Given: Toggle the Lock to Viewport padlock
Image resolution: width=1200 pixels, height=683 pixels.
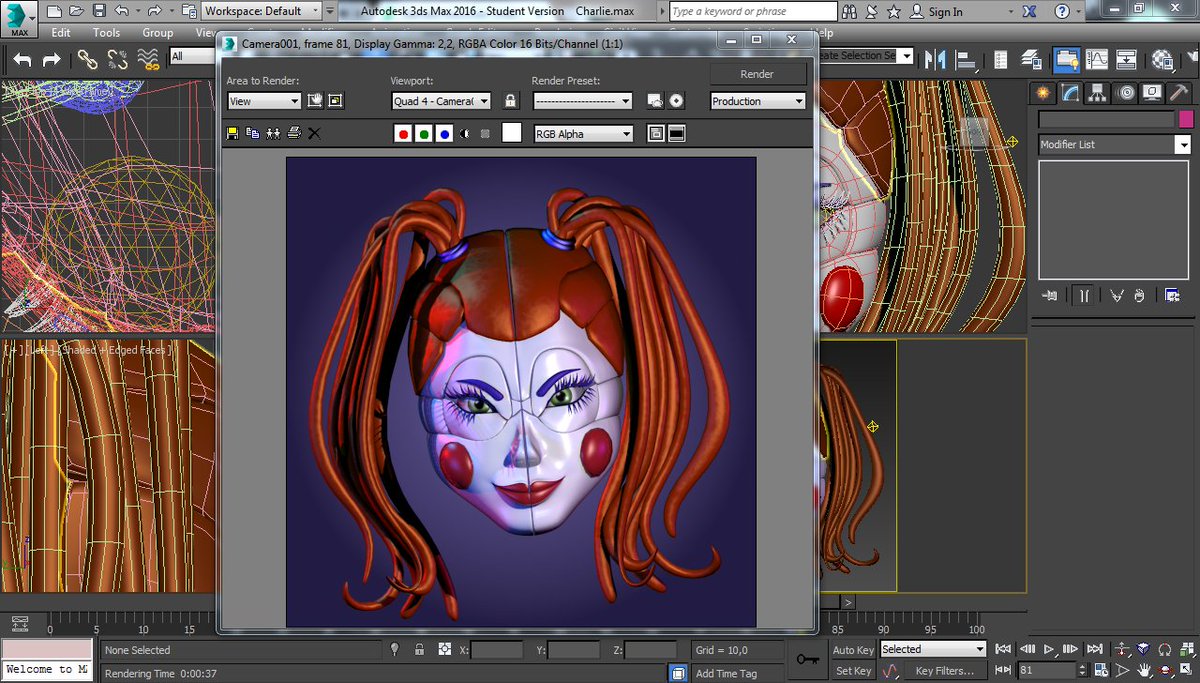Looking at the screenshot, I should pyautogui.click(x=511, y=101).
